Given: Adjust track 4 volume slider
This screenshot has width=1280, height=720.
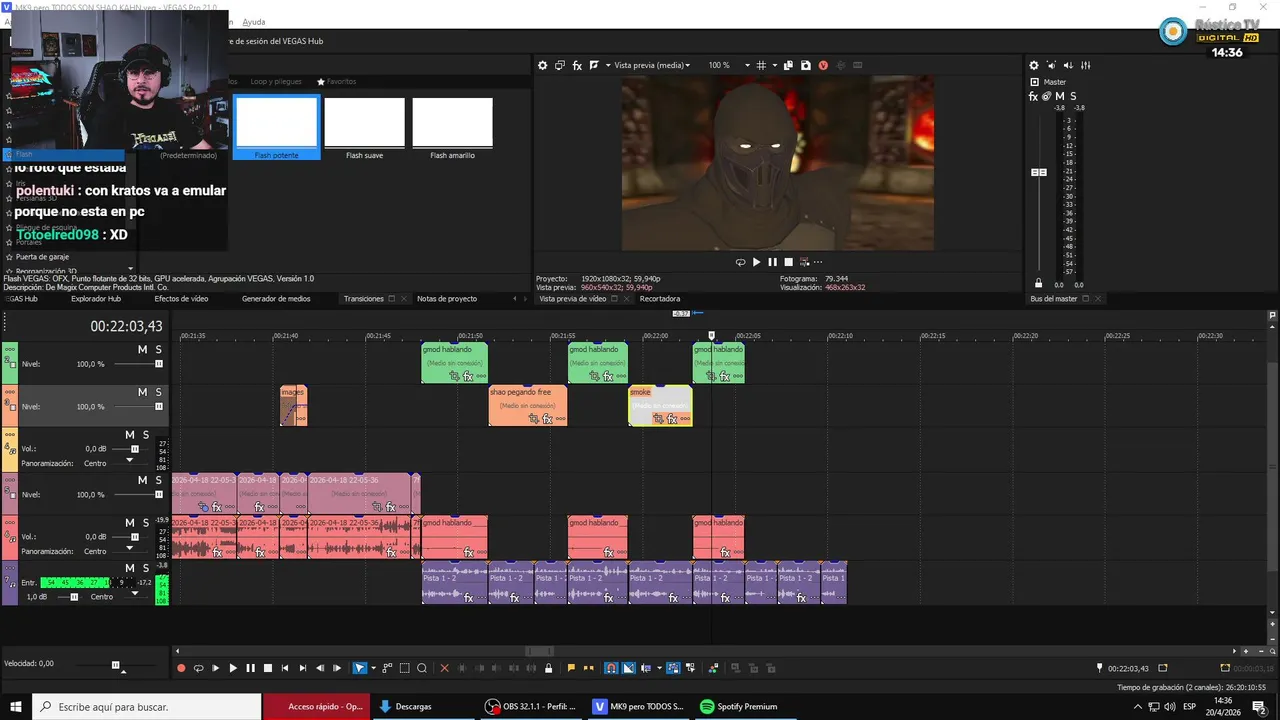Looking at the screenshot, I should 133,449.
